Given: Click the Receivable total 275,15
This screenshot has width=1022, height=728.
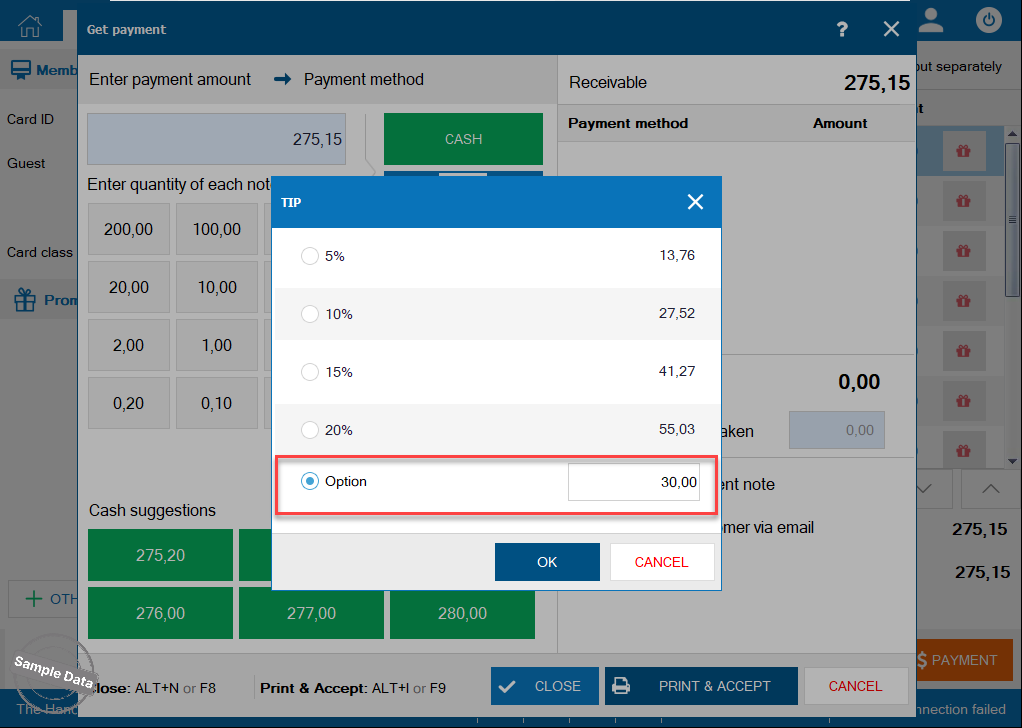Looking at the screenshot, I should tap(877, 83).
